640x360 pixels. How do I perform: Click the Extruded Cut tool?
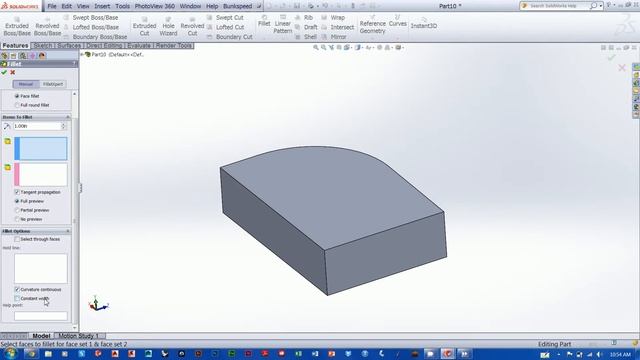point(144,26)
